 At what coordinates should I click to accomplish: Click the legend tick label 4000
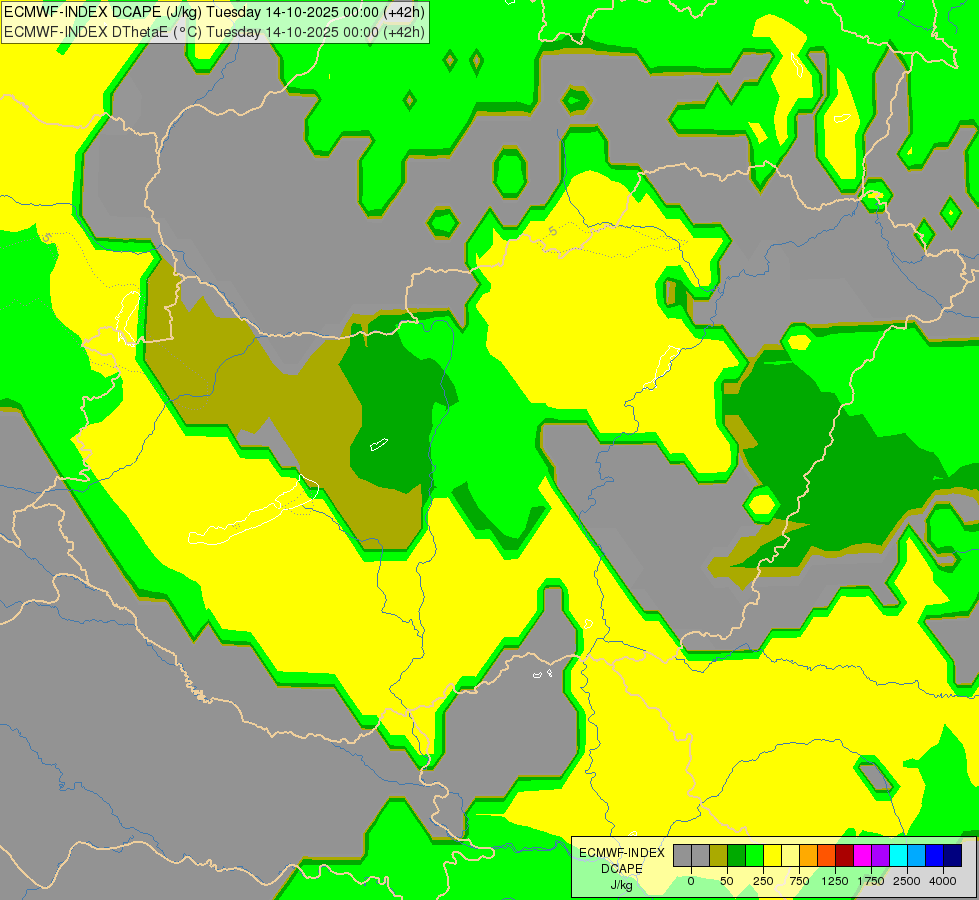pyautogui.click(x=943, y=881)
